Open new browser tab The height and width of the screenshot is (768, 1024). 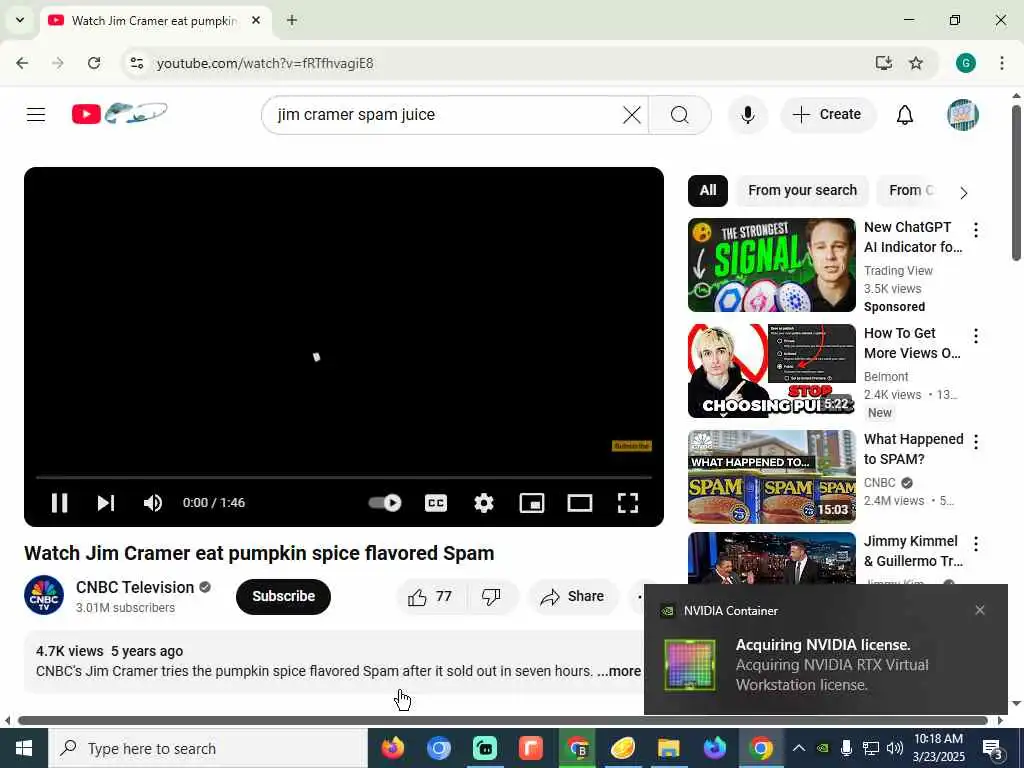tap(292, 21)
